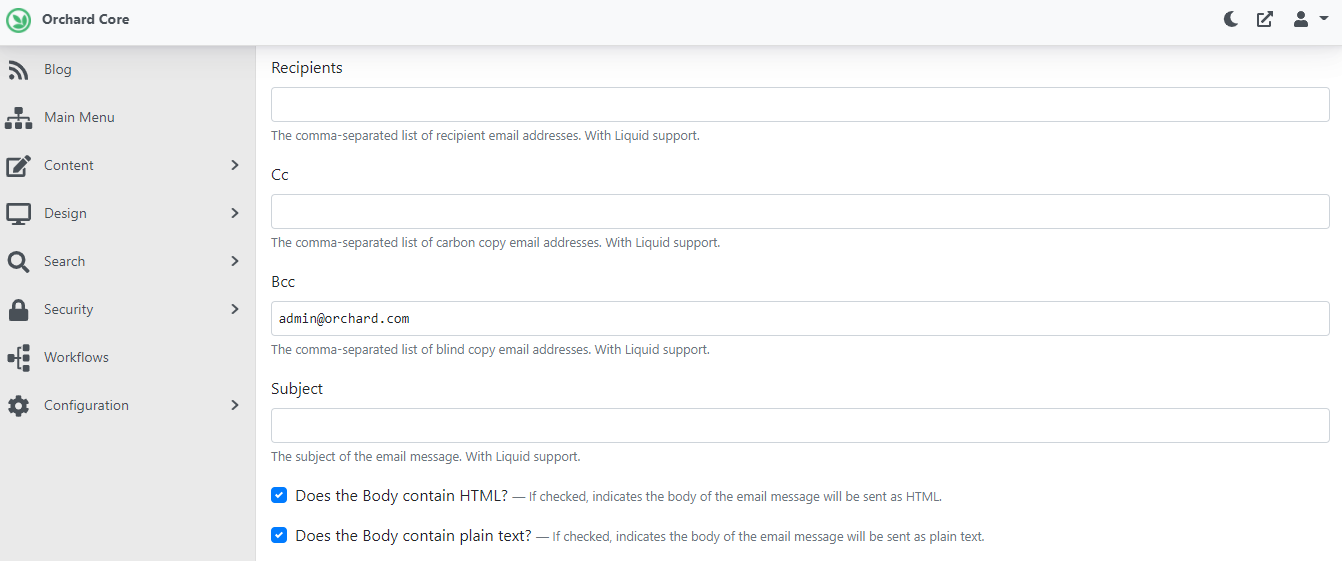1342x561 pixels.
Task: Click the Orchard Core logo icon
Action: (x=19, y=20)
